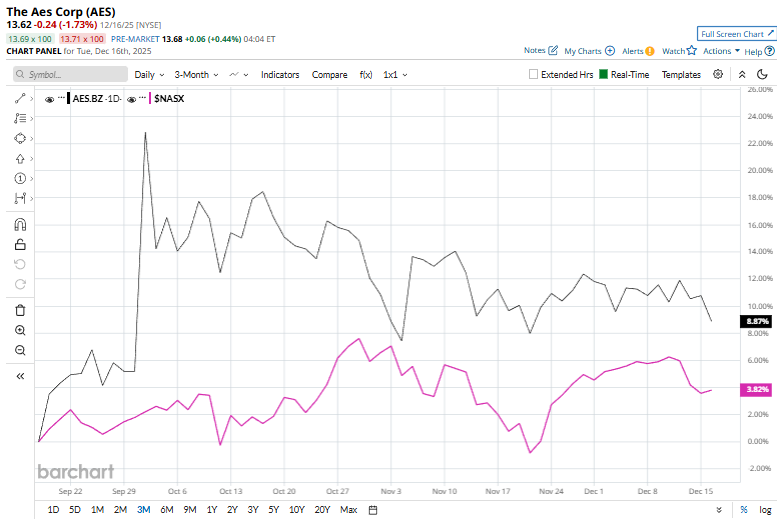
Task: Choose the shapes drawing tool
Action: tap(20, 138)
